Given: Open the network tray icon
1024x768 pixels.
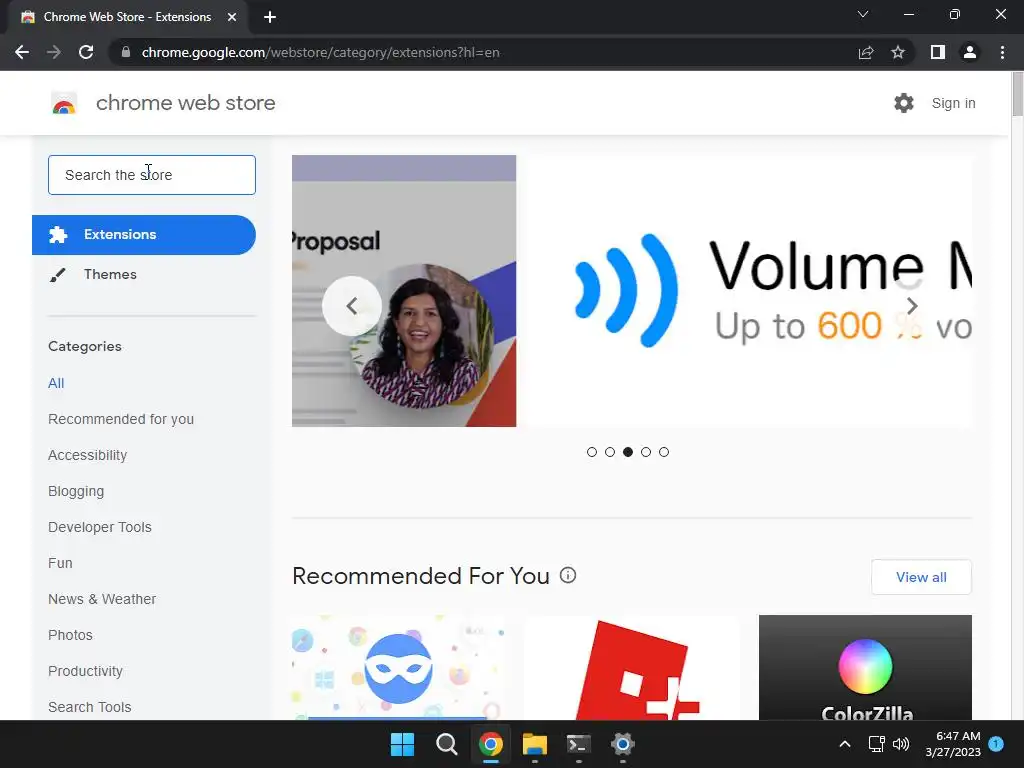Looking at the screenshot, I should click(876, 744).
